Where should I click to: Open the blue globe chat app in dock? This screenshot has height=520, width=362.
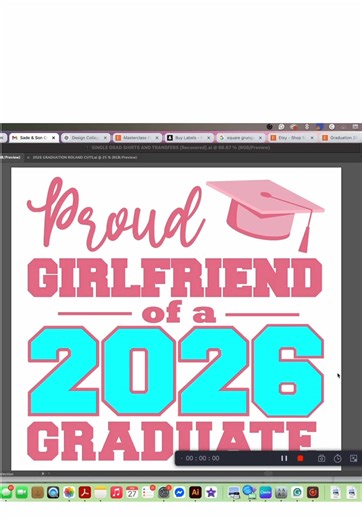coord(249,492)
